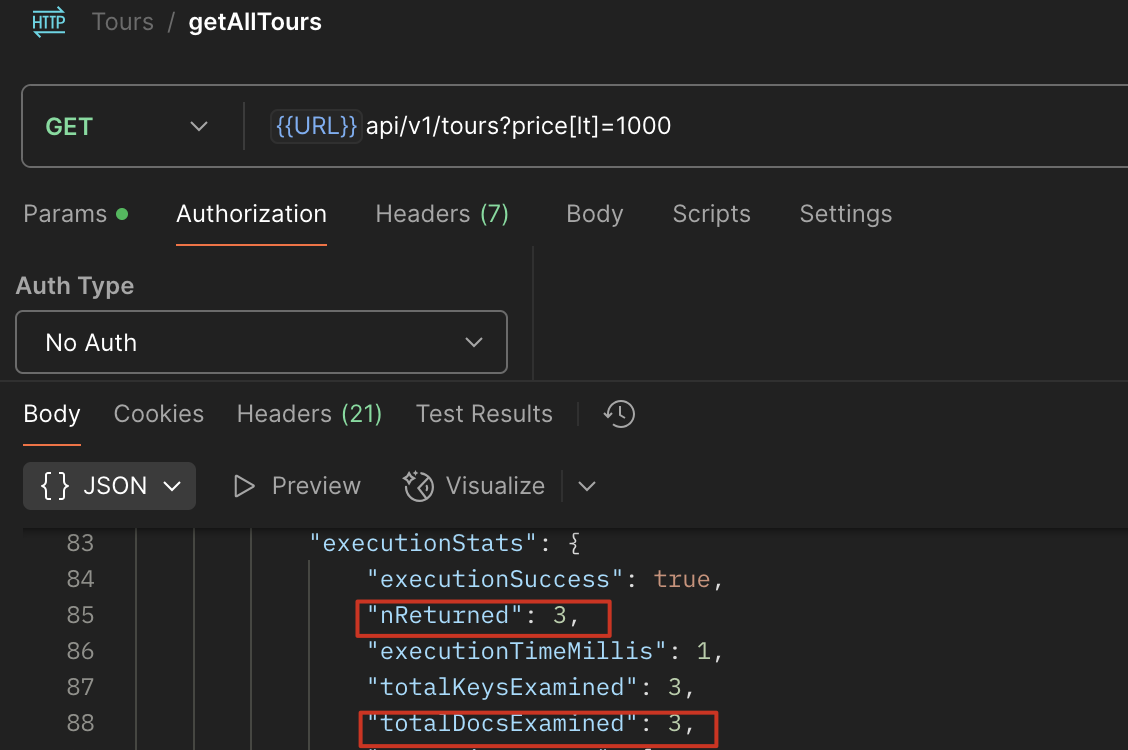Click the HTTP request type icon
Viewport: 1128px width, 750px height.
[48, 22]
